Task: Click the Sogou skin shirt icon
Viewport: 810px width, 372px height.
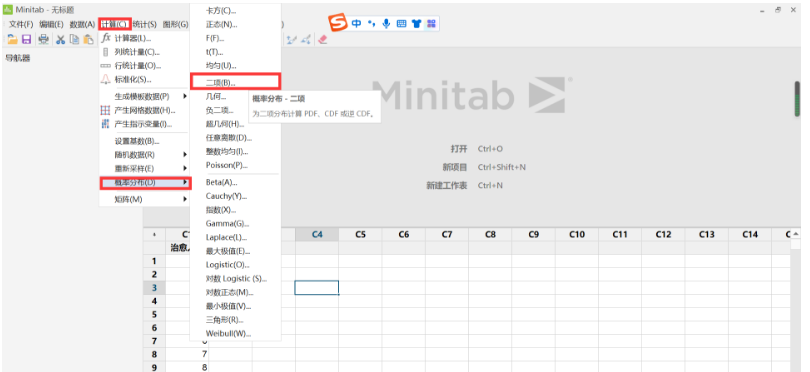Action: (x=416, y=24)
